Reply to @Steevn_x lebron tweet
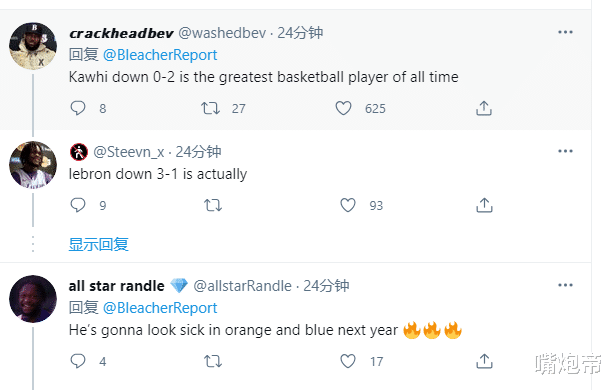 point(78,205)
